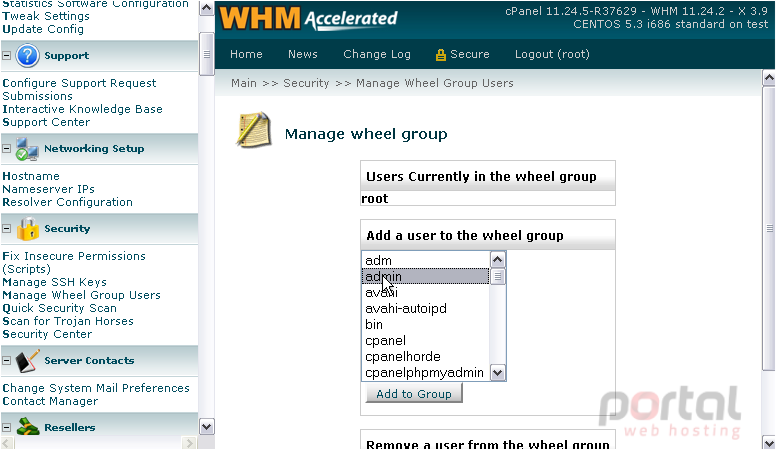
Task: Click root in current wheel group users
Action: point(375,199)
